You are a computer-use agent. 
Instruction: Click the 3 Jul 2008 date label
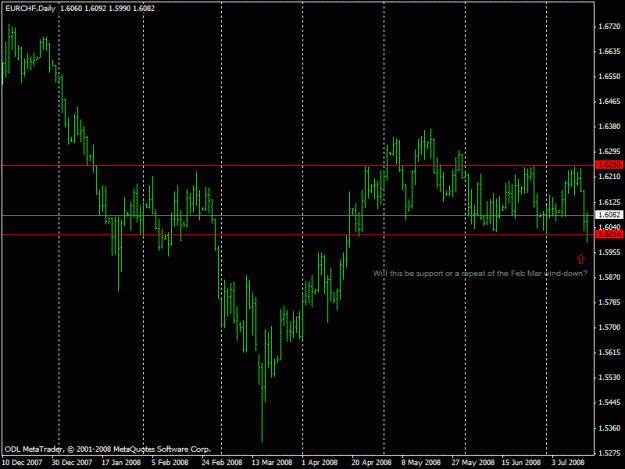click(568, 462)
